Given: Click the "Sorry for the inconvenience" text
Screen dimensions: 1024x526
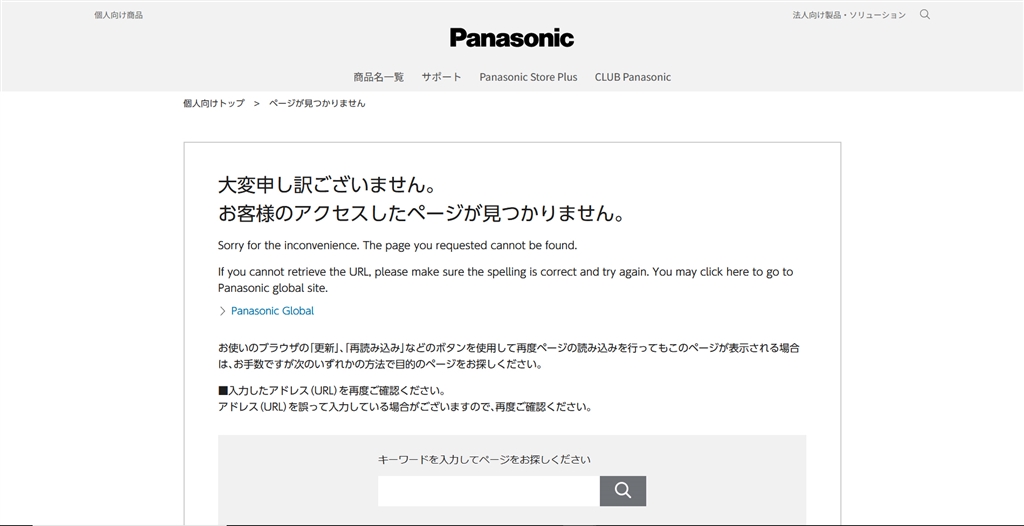Looking at the screenshot, I should [x=397, y=245].
